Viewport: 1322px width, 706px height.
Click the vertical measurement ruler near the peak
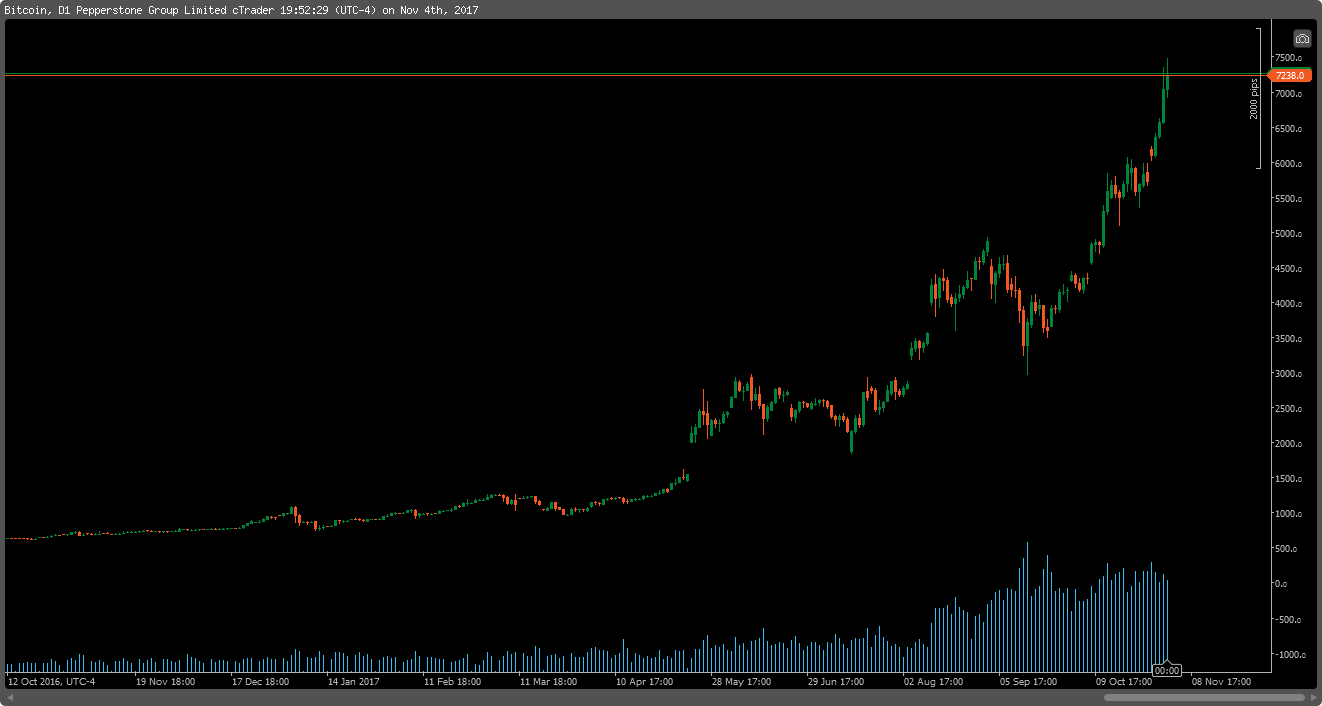pos(1258,97)
